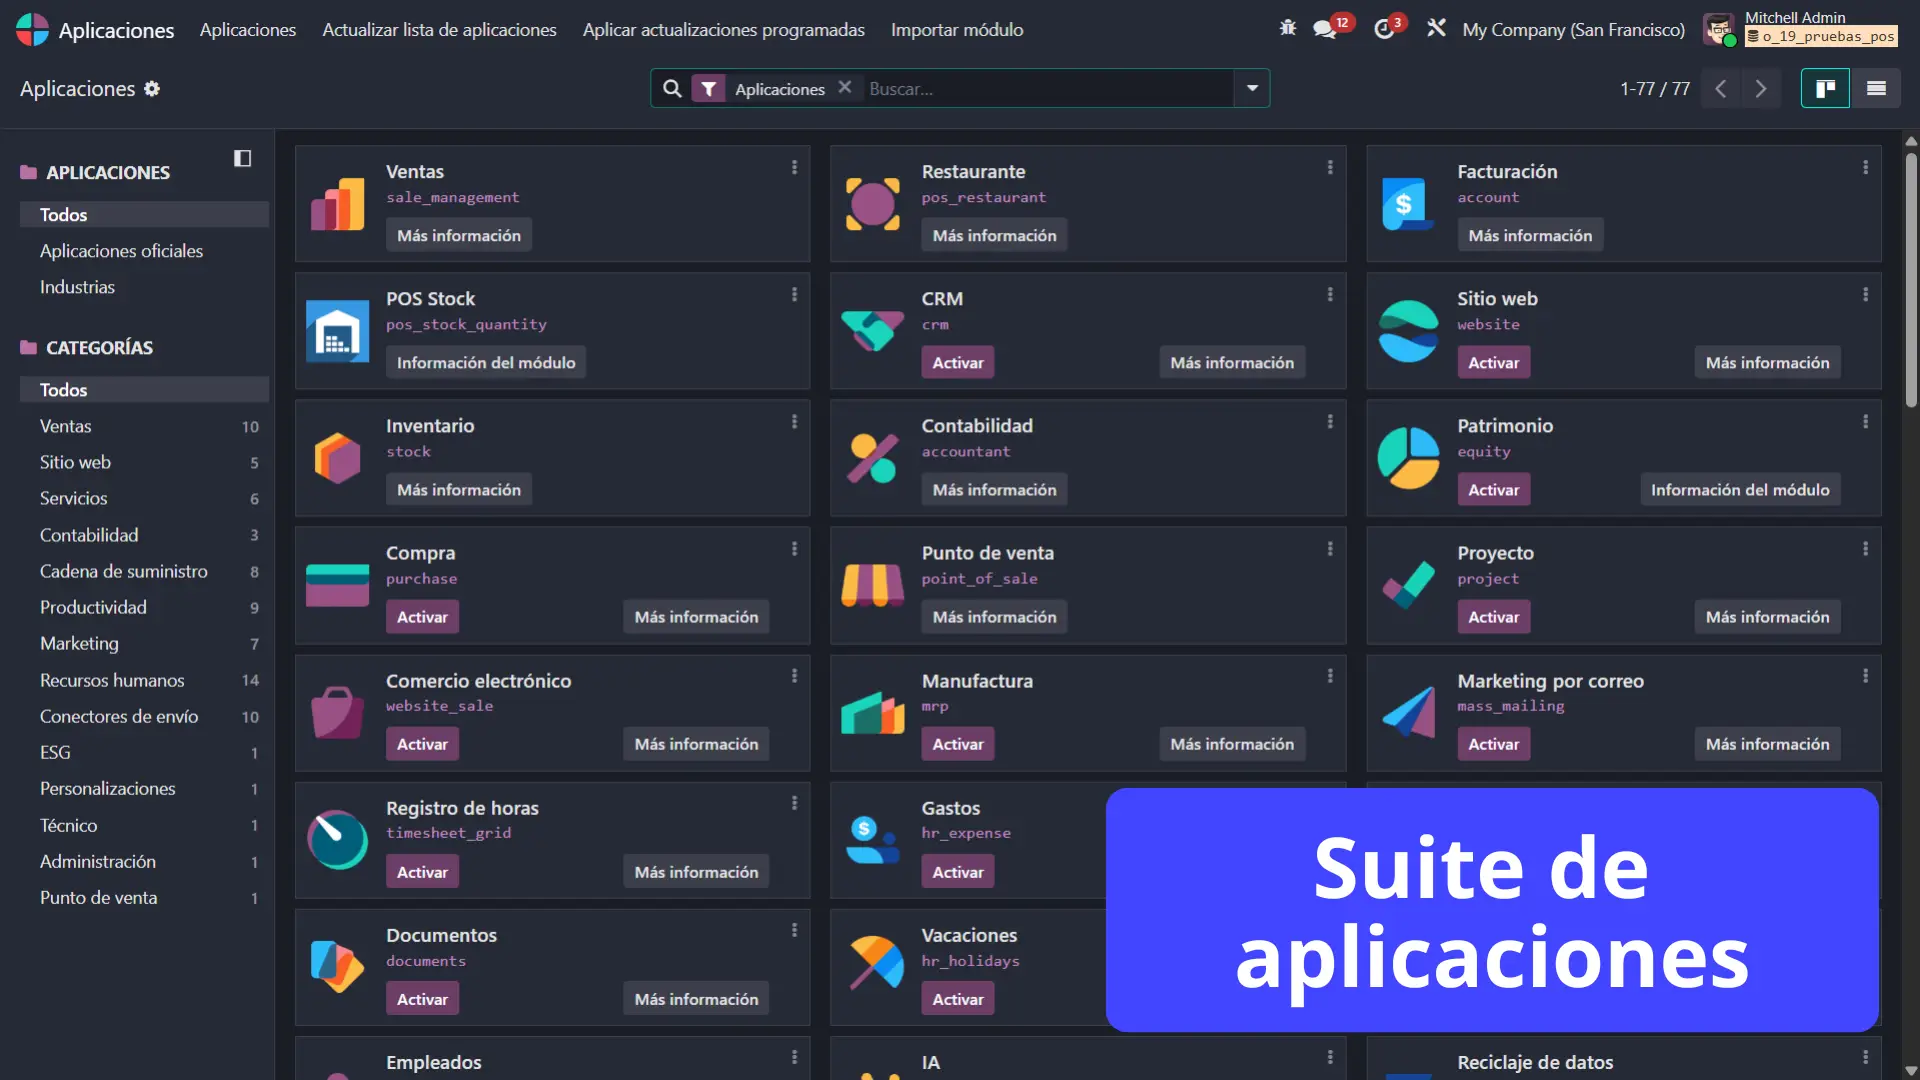Expand the search options dropdown arrow
This screenshot has height=1080, width=1920.
(x=1252, y=89)
